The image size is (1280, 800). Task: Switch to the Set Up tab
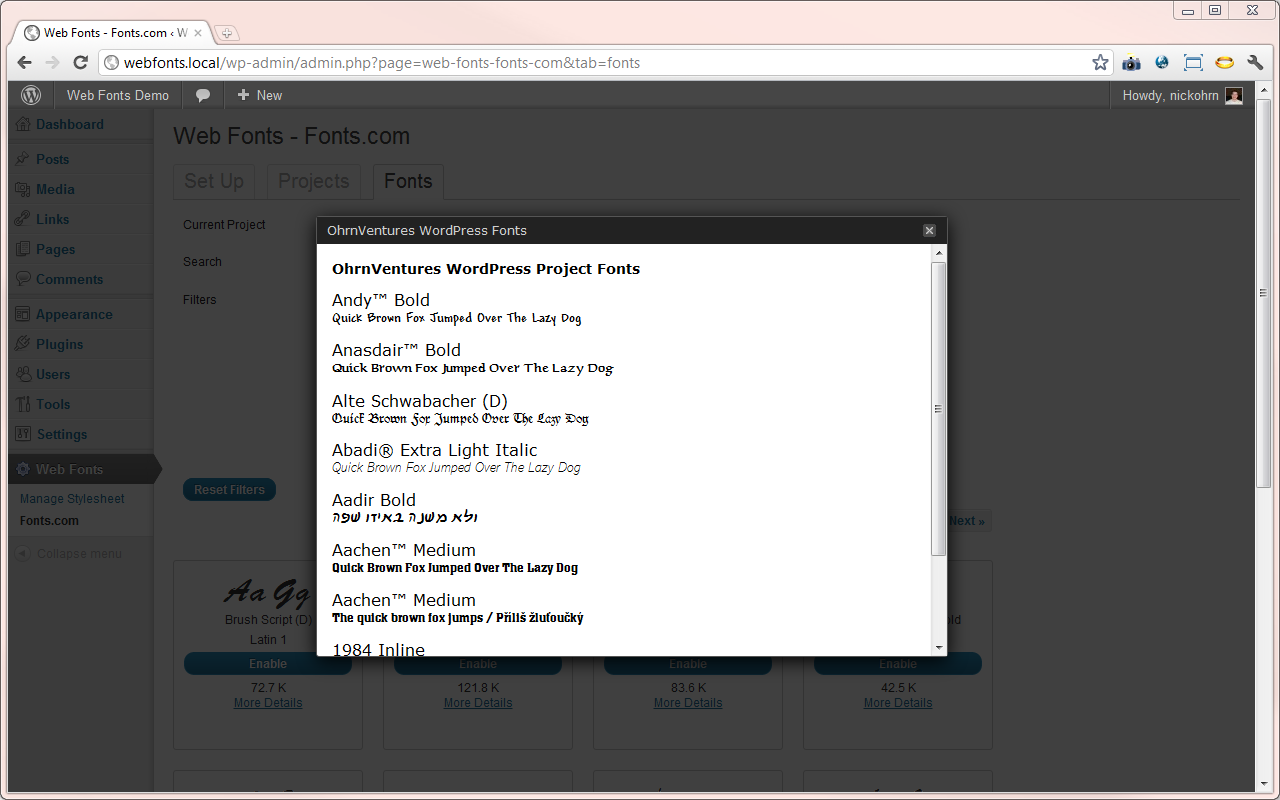coord(214,181)
